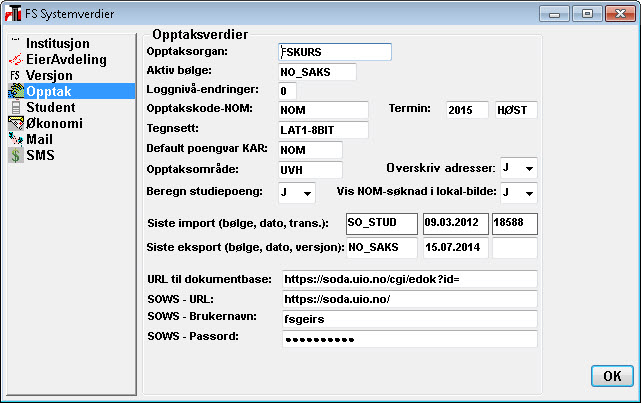This screenshot has height=403, width=641.
Task: Click the Opptaksorgan label
Action: click(187, 51)
